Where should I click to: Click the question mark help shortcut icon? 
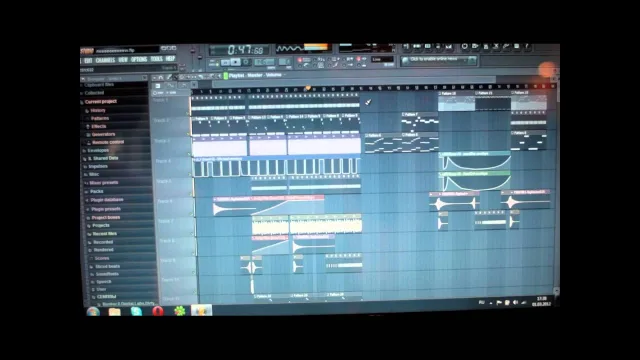(527, 46)
